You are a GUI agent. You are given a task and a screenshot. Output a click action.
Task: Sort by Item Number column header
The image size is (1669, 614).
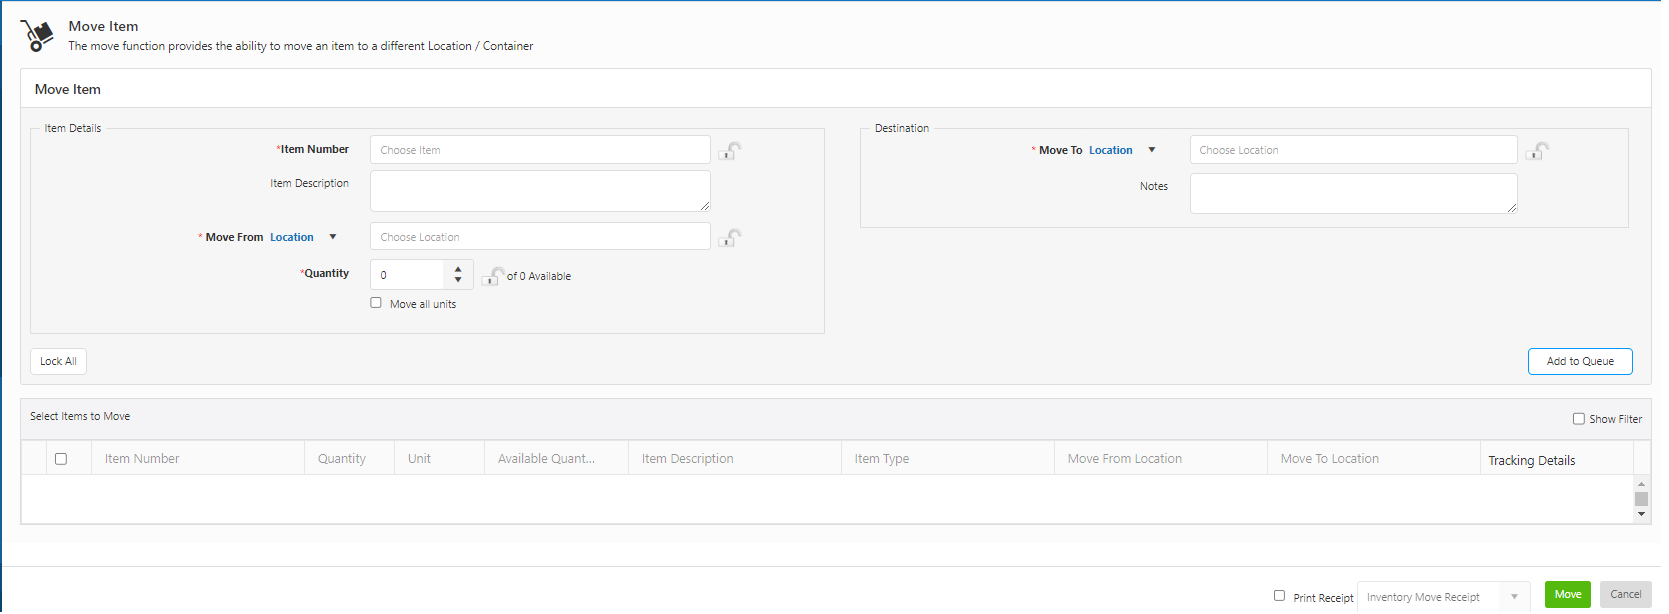click(x=142, y=459)
